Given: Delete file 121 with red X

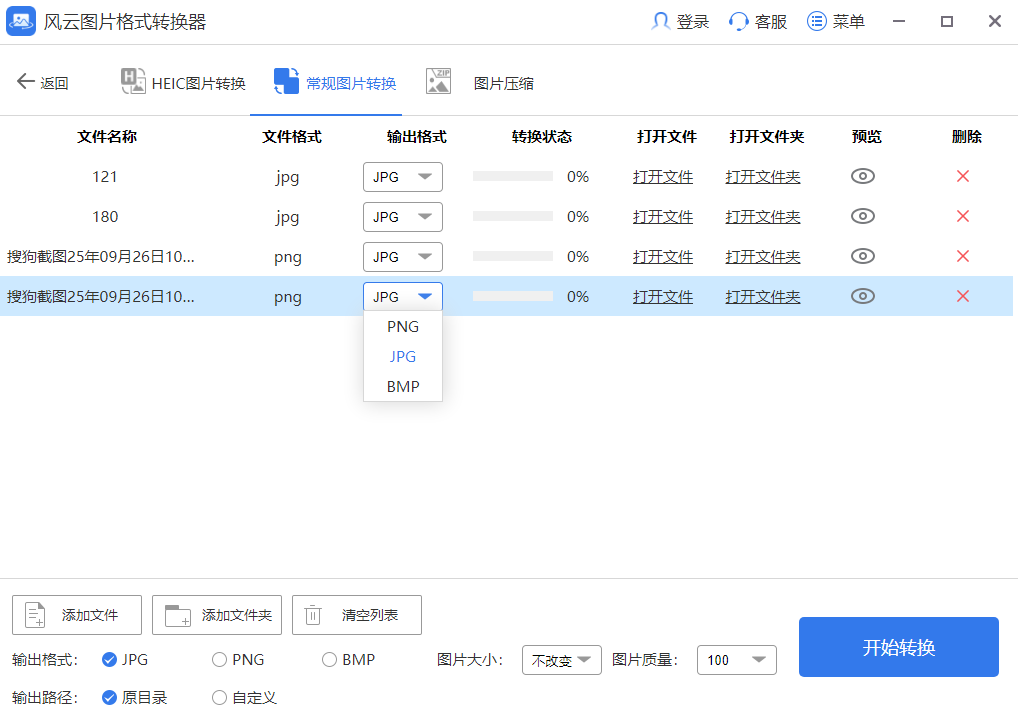Looking at the screenshot, I should [x=963, y=177].
